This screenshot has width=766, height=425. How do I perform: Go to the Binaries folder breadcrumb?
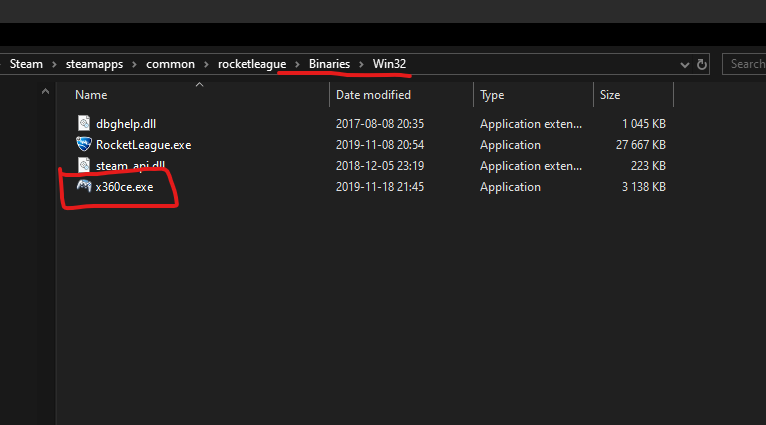(x=329, y=64)
